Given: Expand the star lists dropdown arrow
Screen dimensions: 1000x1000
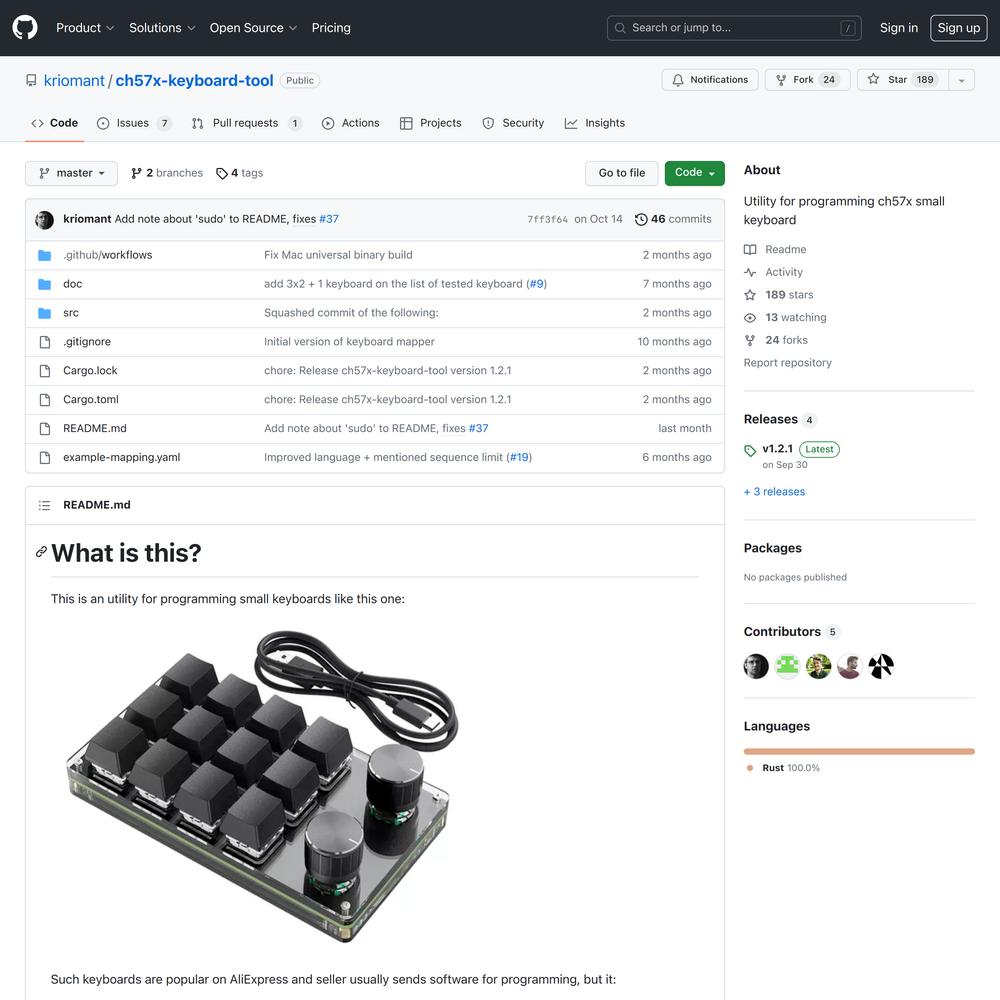Looking at the screenshot, I should 962,80.
